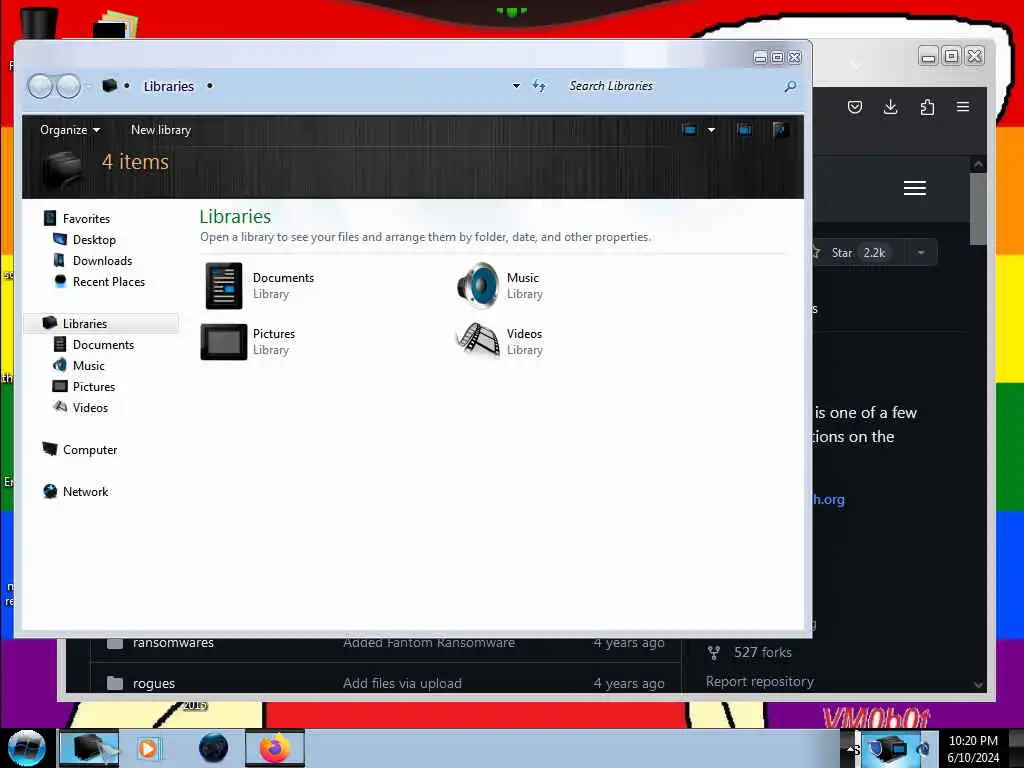The image size is (1024, 768).
Task: Expand the view options dropdown arrow
Action: coord(711,129)
